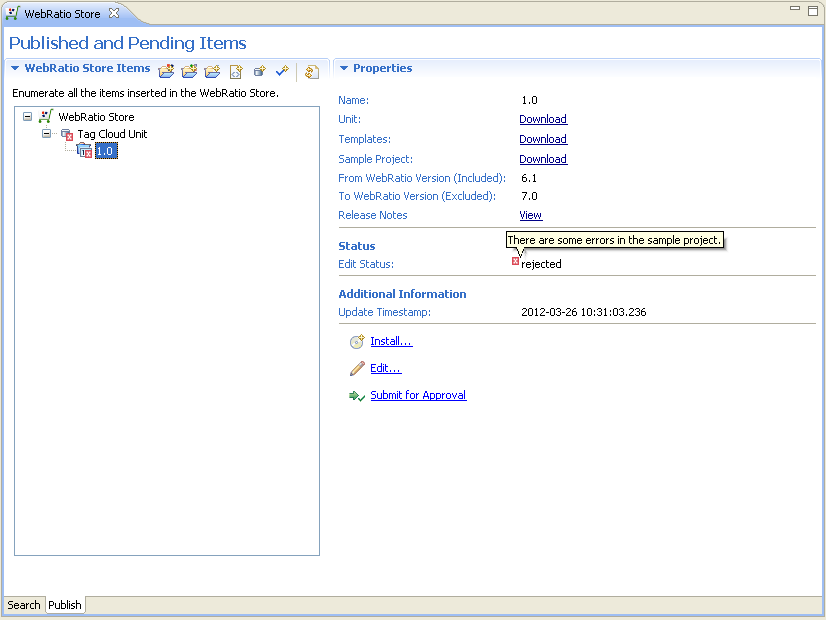826x620 pixels.
Task: Click the second new-folder icon with green badge
Action: coord(190,71)
